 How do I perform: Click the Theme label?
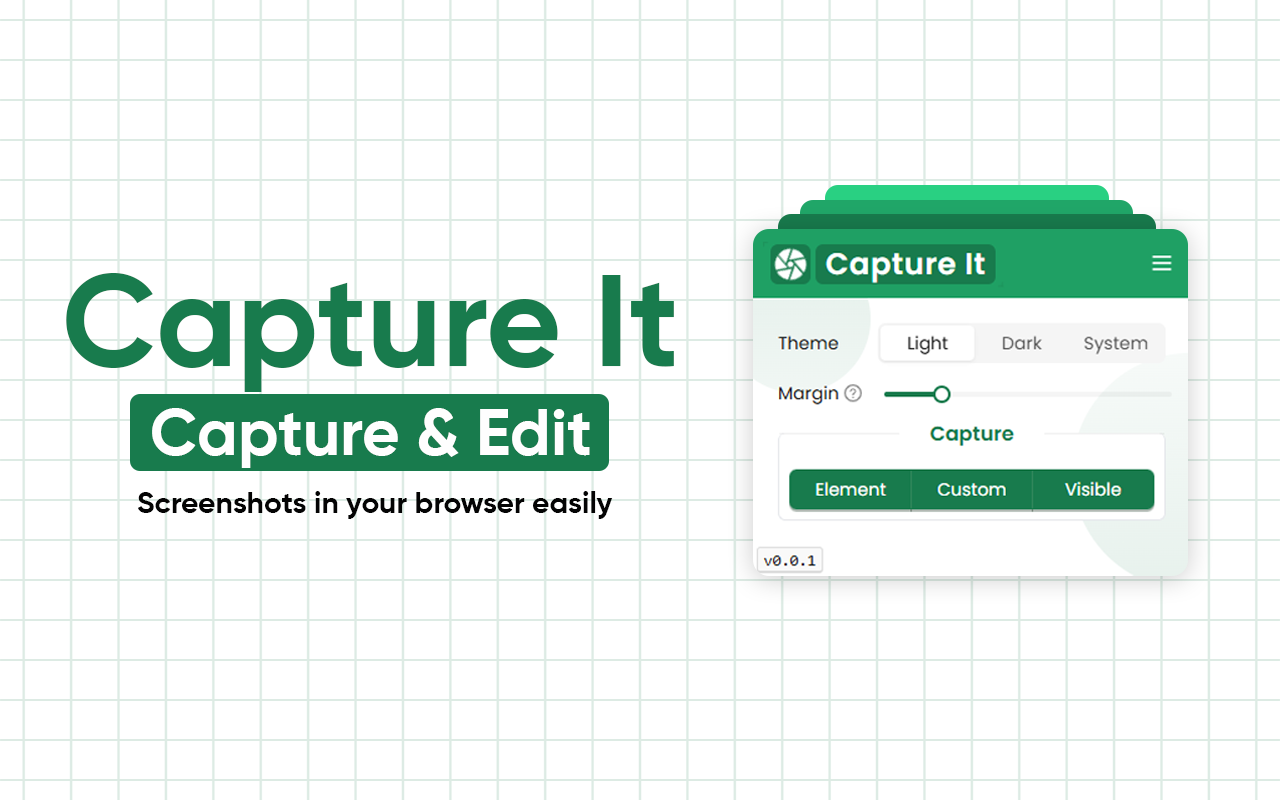coord(807,343)
